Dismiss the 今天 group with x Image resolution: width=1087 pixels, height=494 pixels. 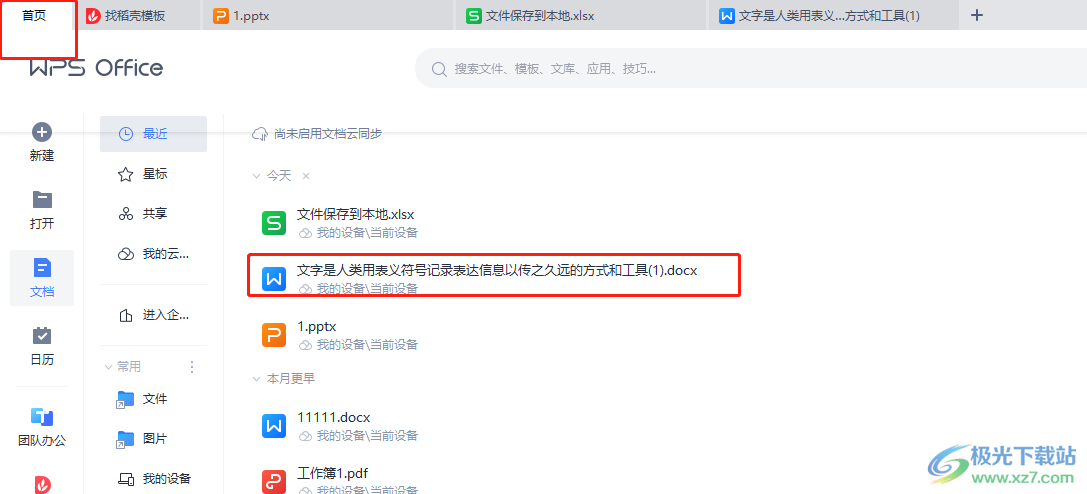[x=306, y=176]
